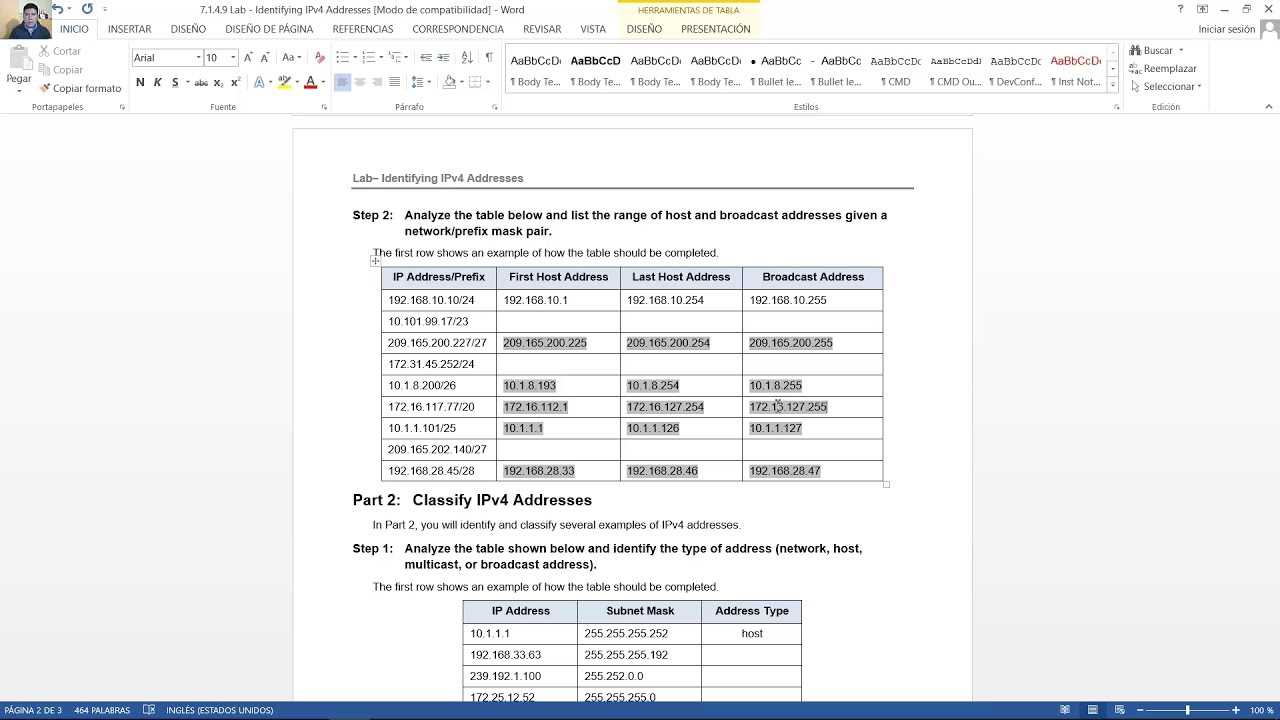Open the INSERTAR ribbon tab

(130, 29)
